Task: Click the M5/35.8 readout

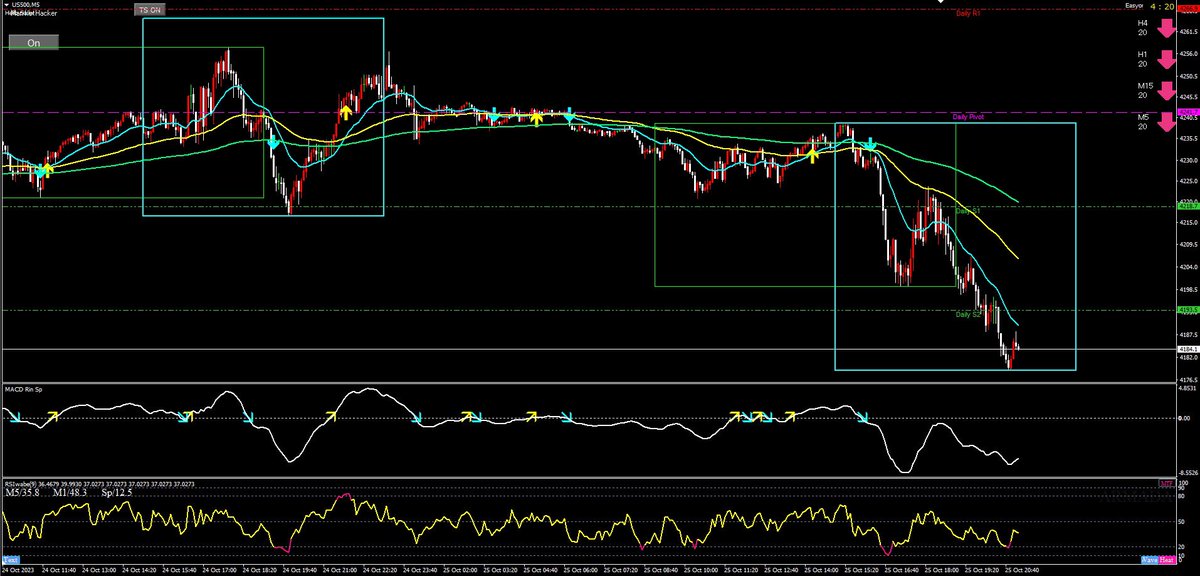Action: coord(23,493)
